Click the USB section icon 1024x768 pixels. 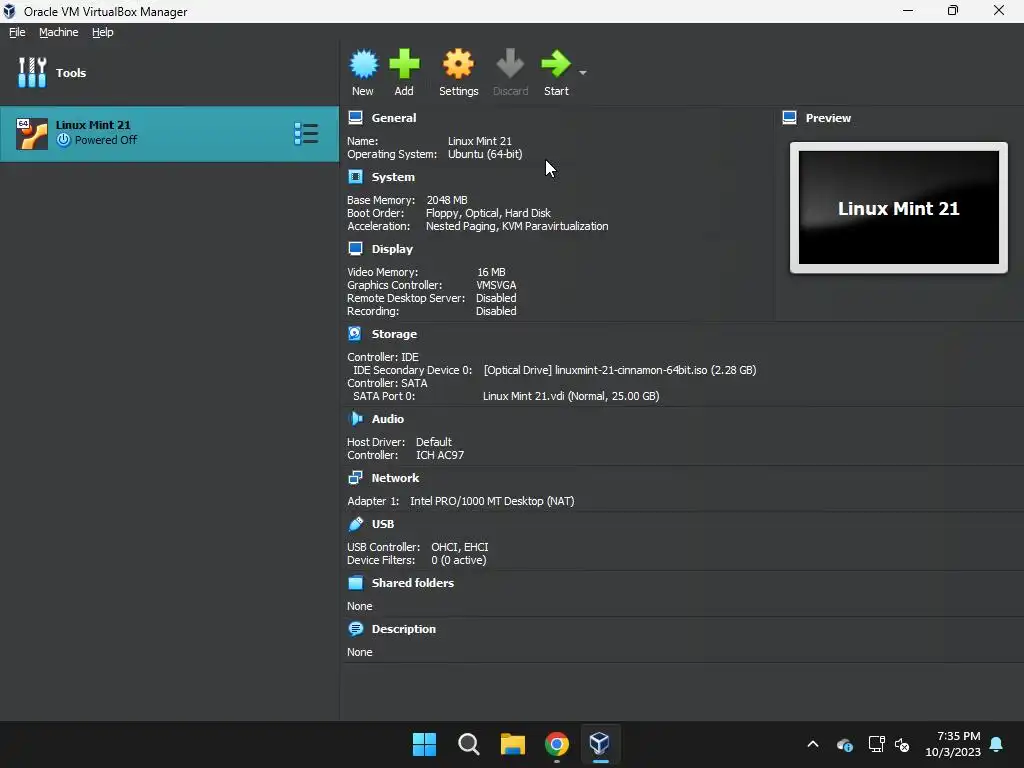tap(355, 524)
